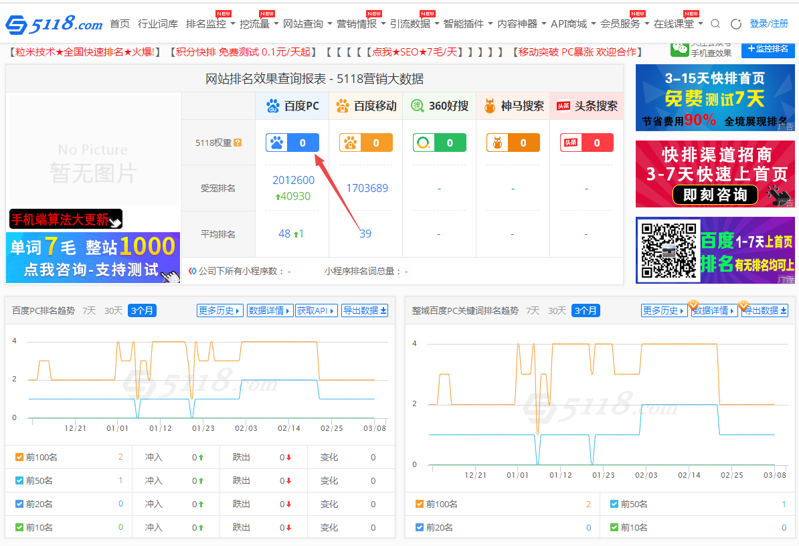Image resolution: width=799 pixels, height=546 pixels.
Task: Click the 360 search green weight badge
Action: coord(439,143)
